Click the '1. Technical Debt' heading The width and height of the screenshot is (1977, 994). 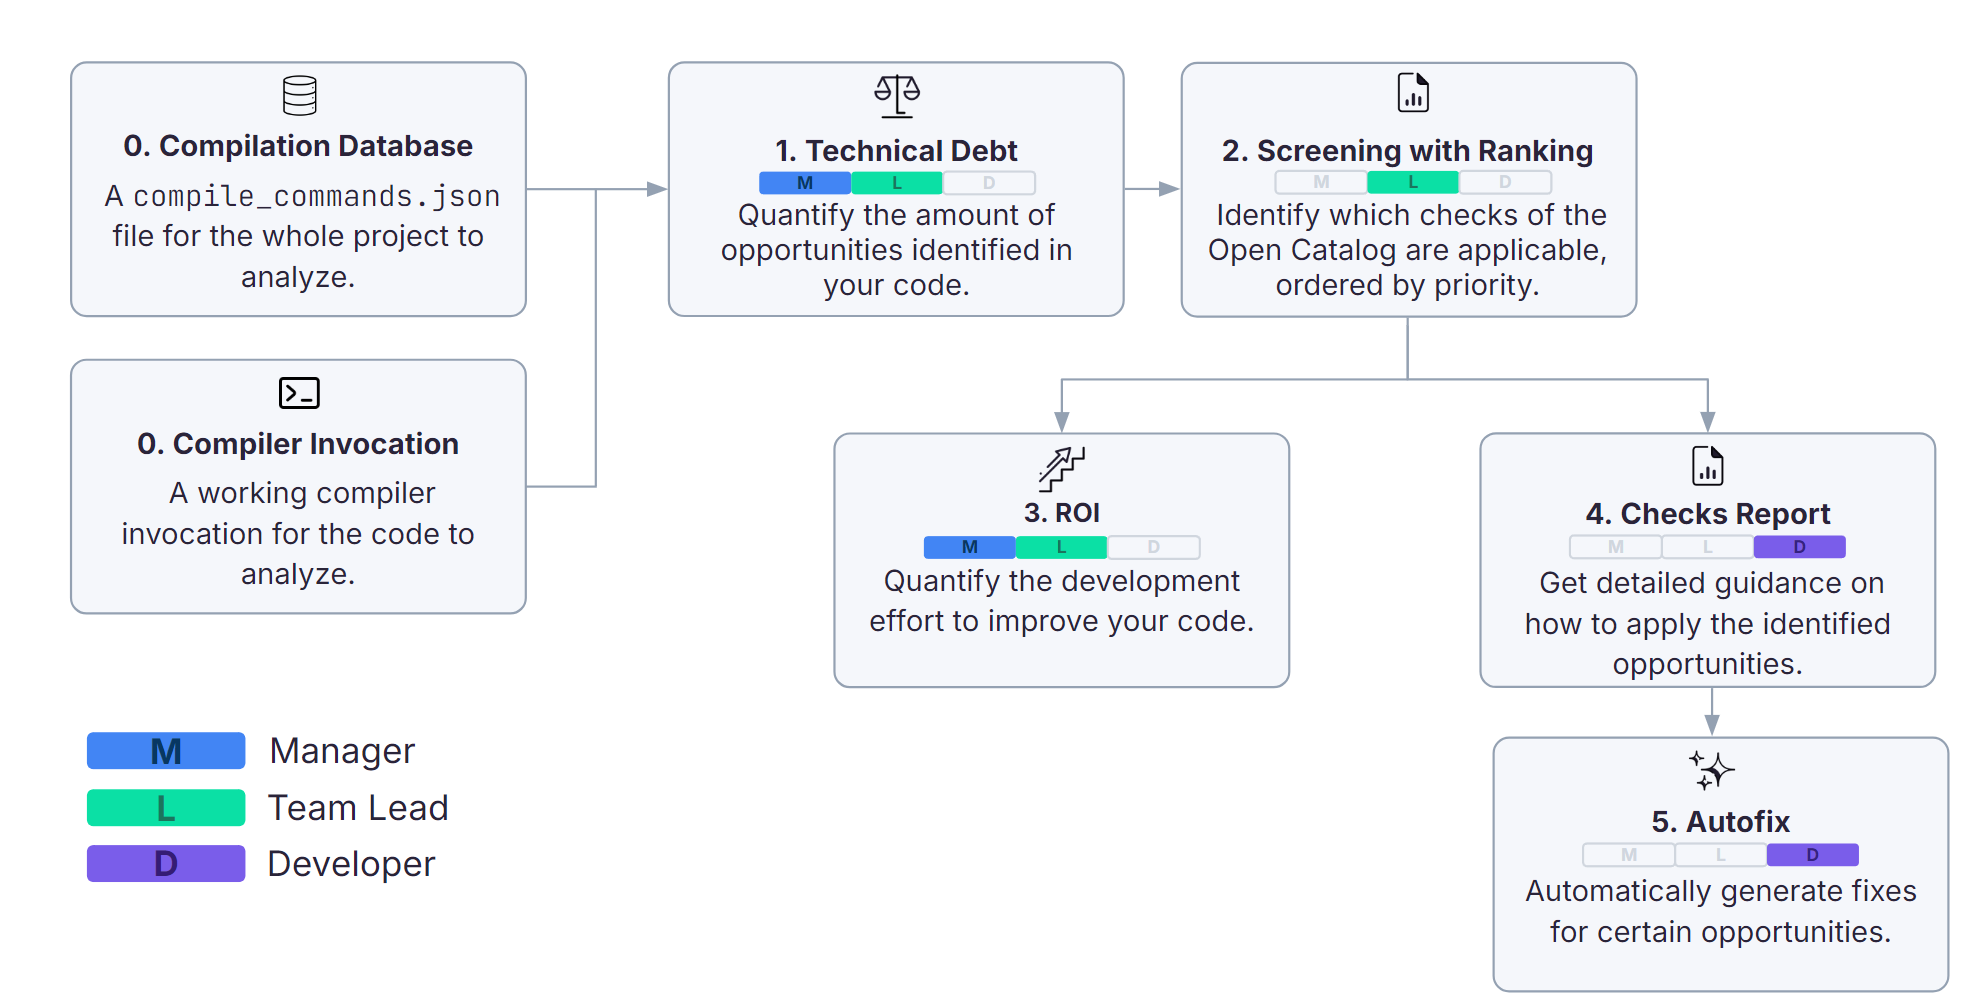(x=896, y=151)
